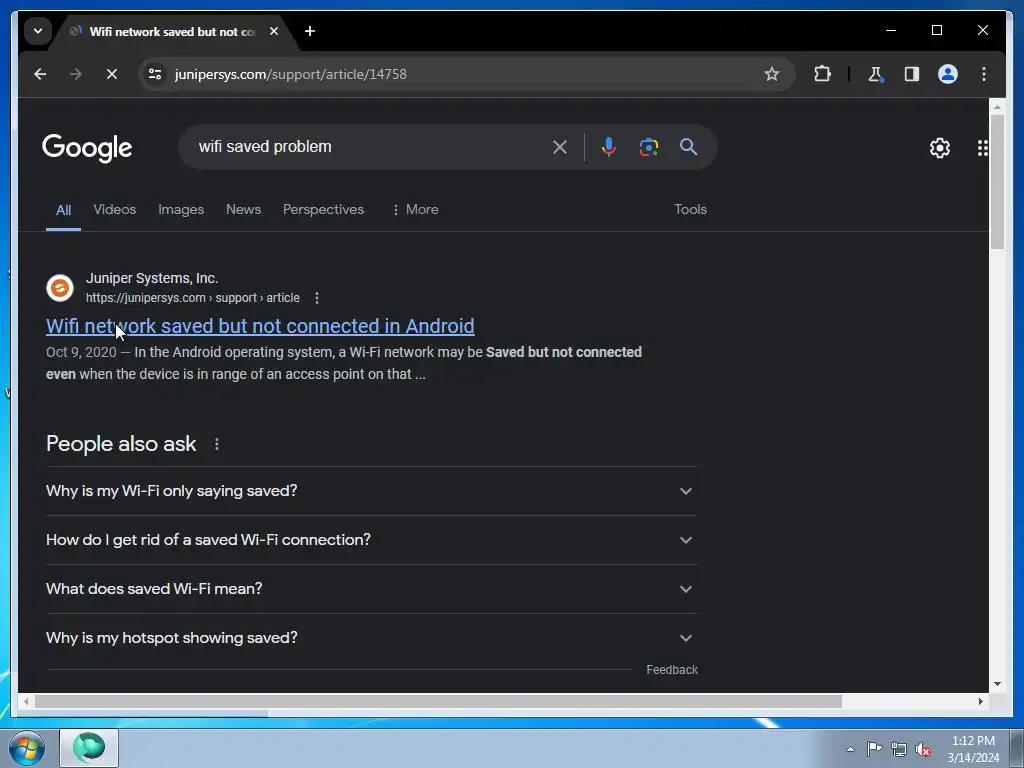Select the All results tab
The width and height of the screenshot is (1024, 768).
coord(63,210)
